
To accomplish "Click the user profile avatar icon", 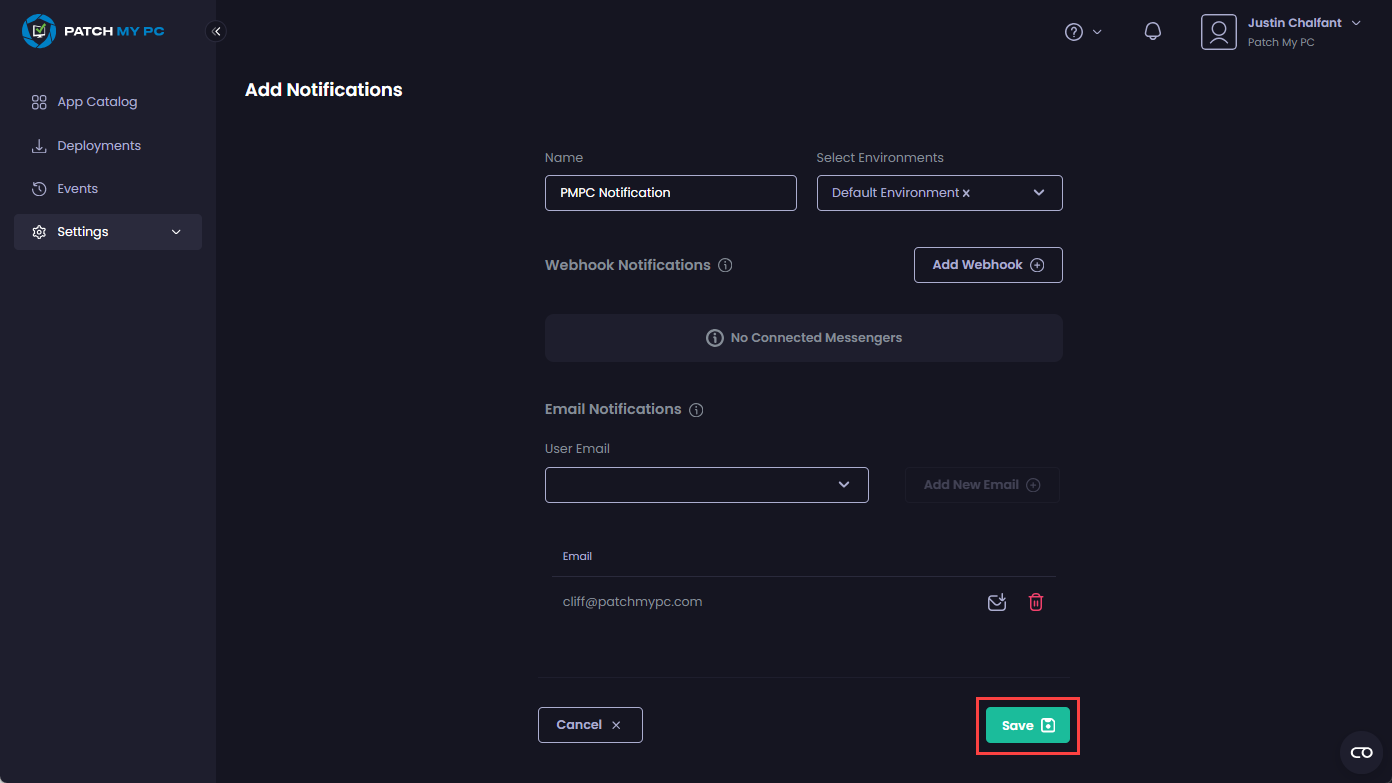I will coord(1218,32).
